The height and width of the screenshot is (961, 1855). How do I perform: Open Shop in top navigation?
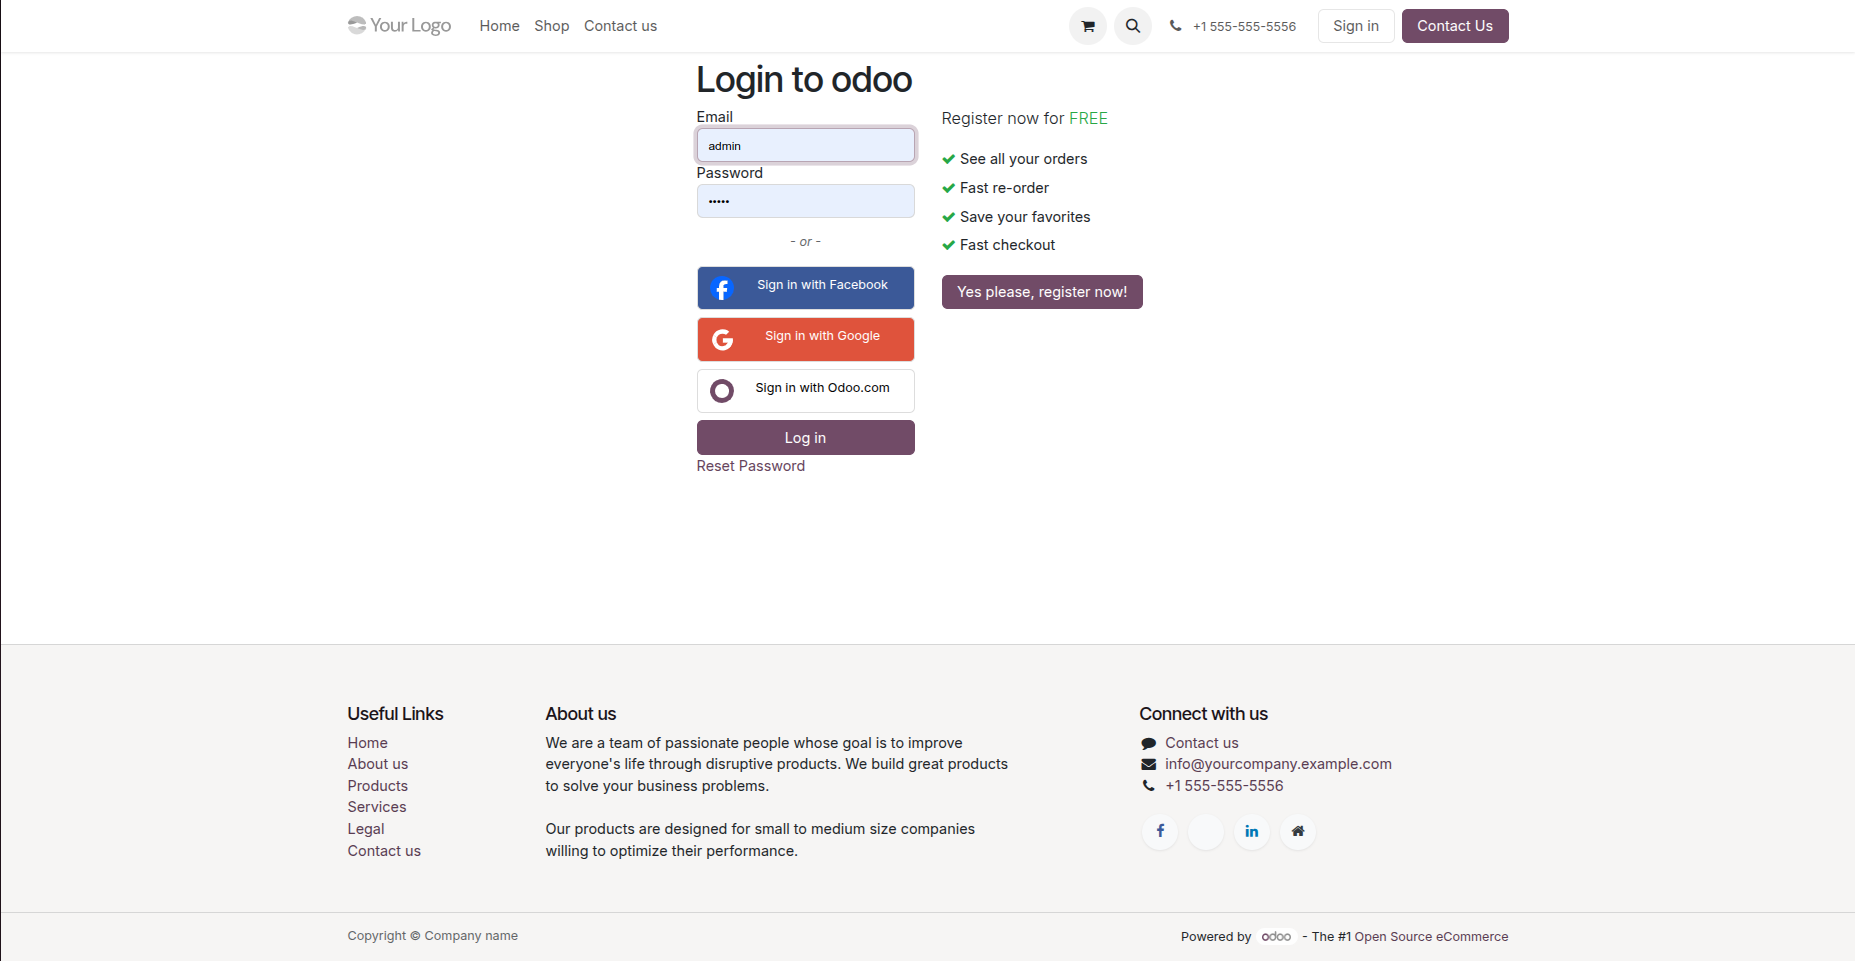[551, 26]
